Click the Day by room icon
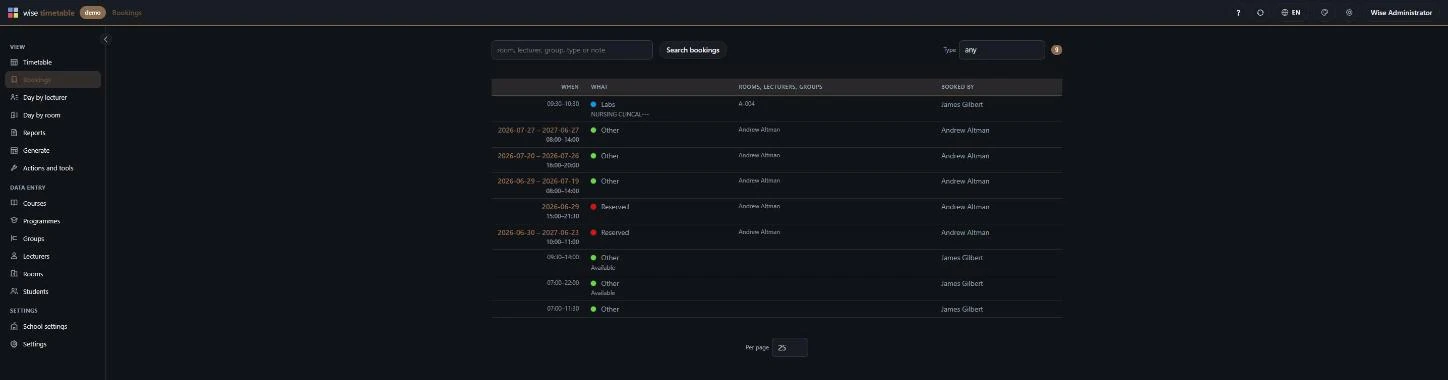Image resolution: width=1448 pixels, height=380 pixels. [14, 115]
